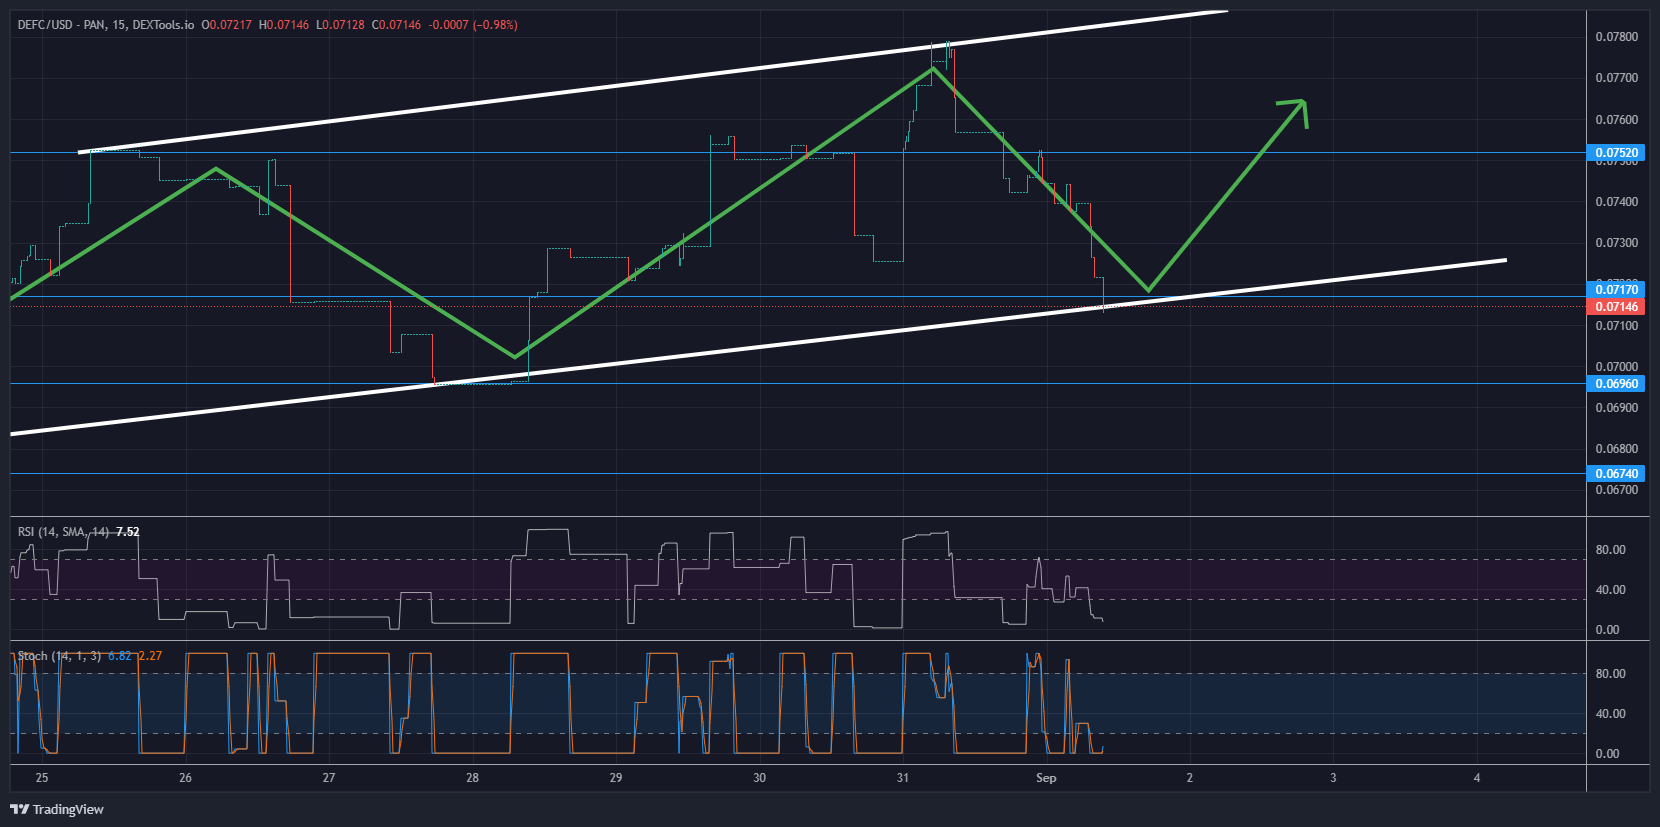Click date 29 on the time axis
The width and height of the screenshot is (1660, 827).
pos(616,778)
